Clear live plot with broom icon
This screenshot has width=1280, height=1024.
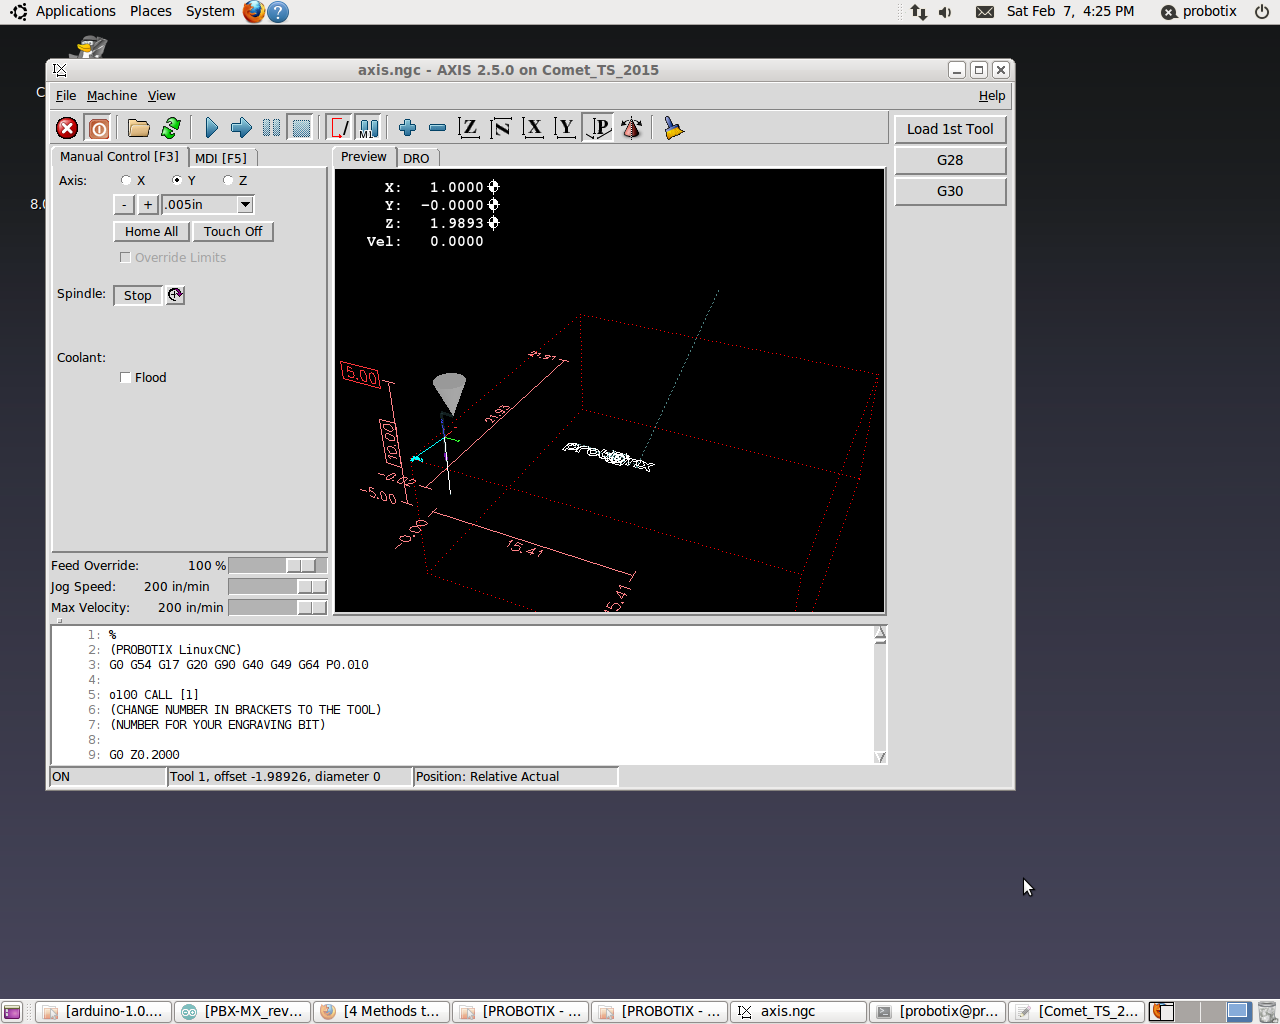point(673,128)
